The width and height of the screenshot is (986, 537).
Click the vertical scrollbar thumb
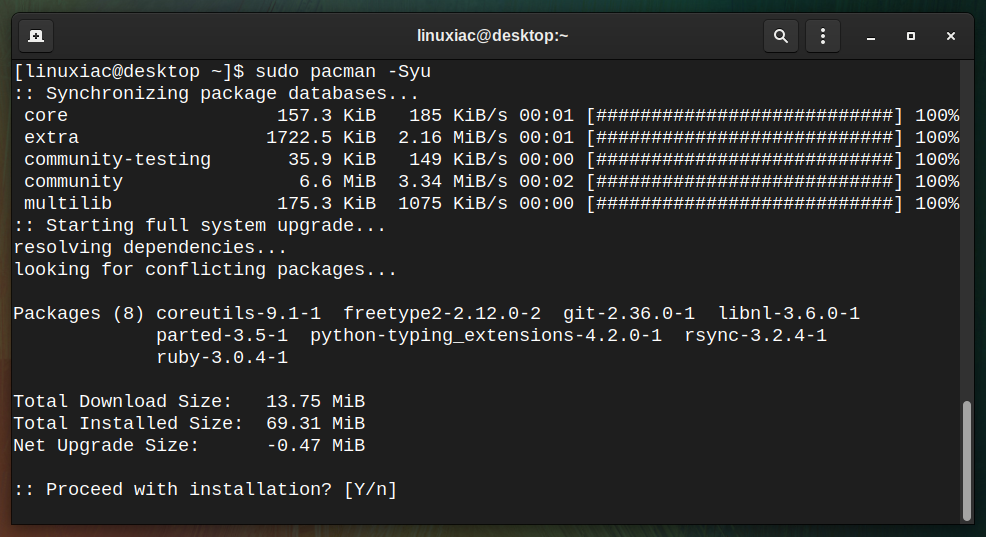(x=967, y=460)
